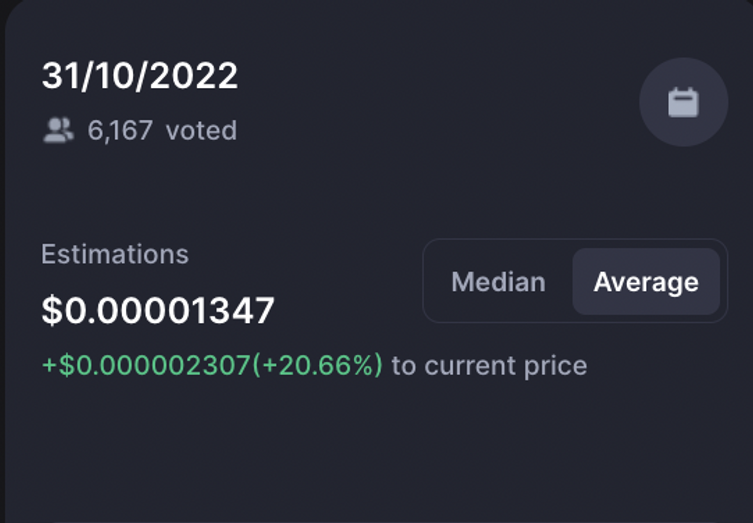Click the year 2022 in the date
The image size is (753, 523).
tap(194, 76)
